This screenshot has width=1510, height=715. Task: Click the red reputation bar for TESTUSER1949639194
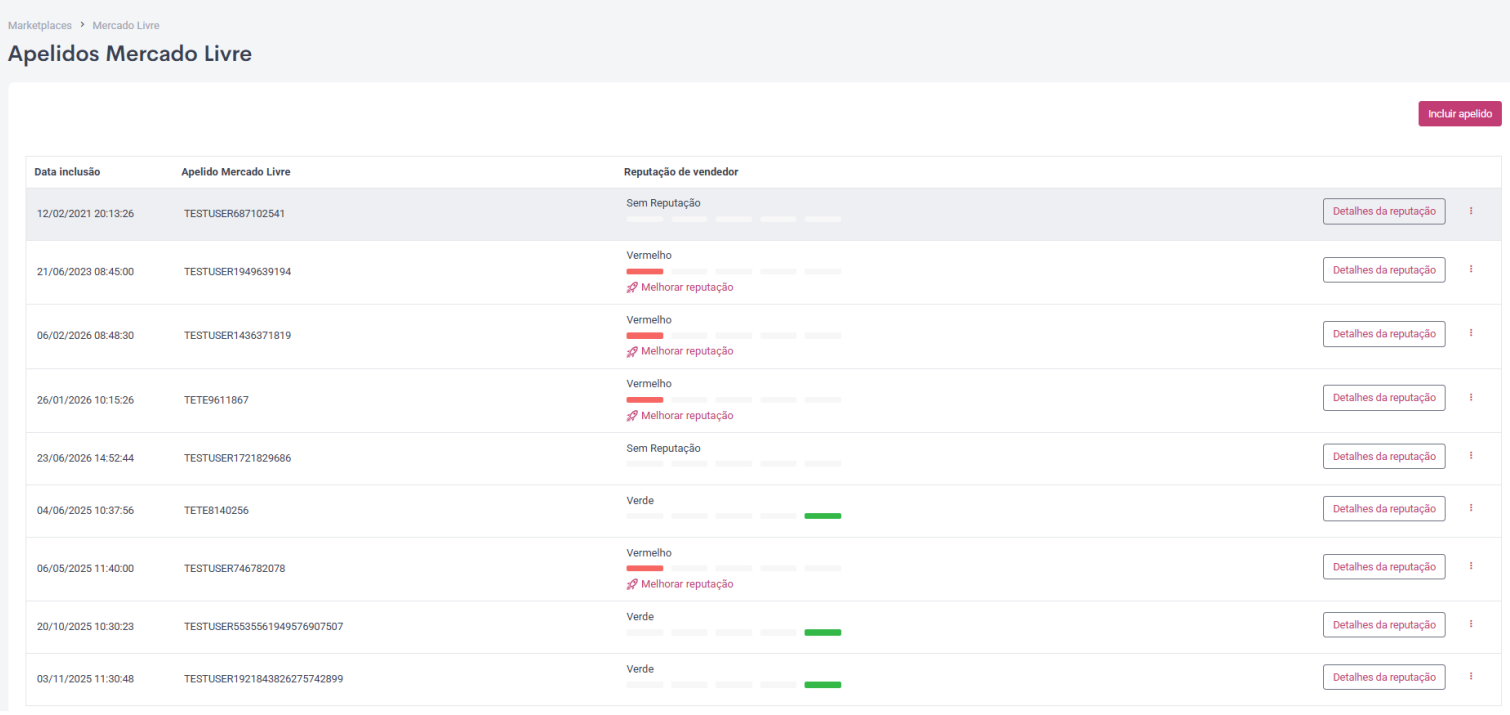tap(645, 271)
